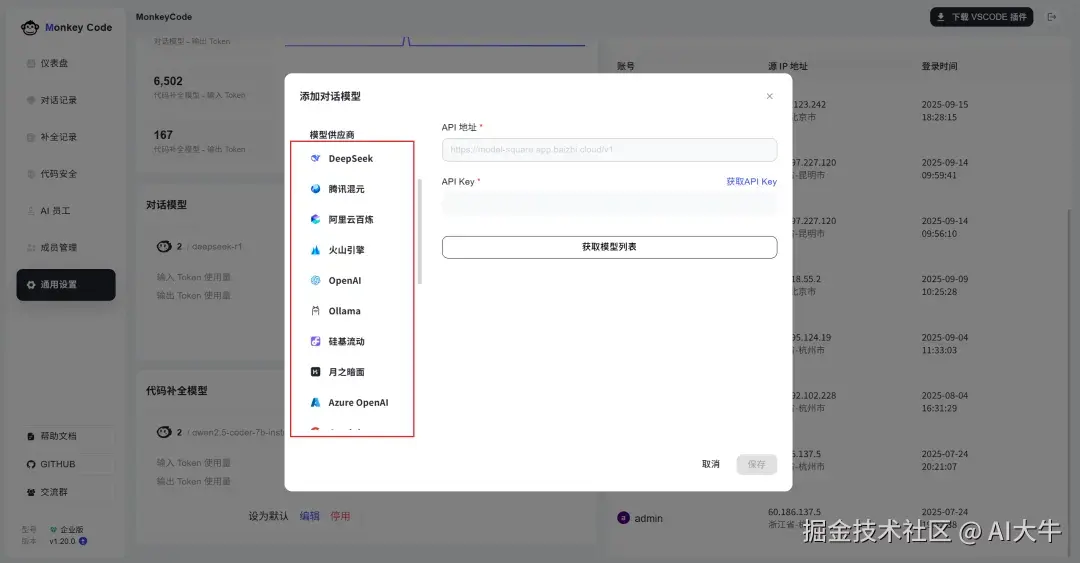Click the 仪表盘 sidebar icon
This screenshot has height=563, width=1080.
31,63
